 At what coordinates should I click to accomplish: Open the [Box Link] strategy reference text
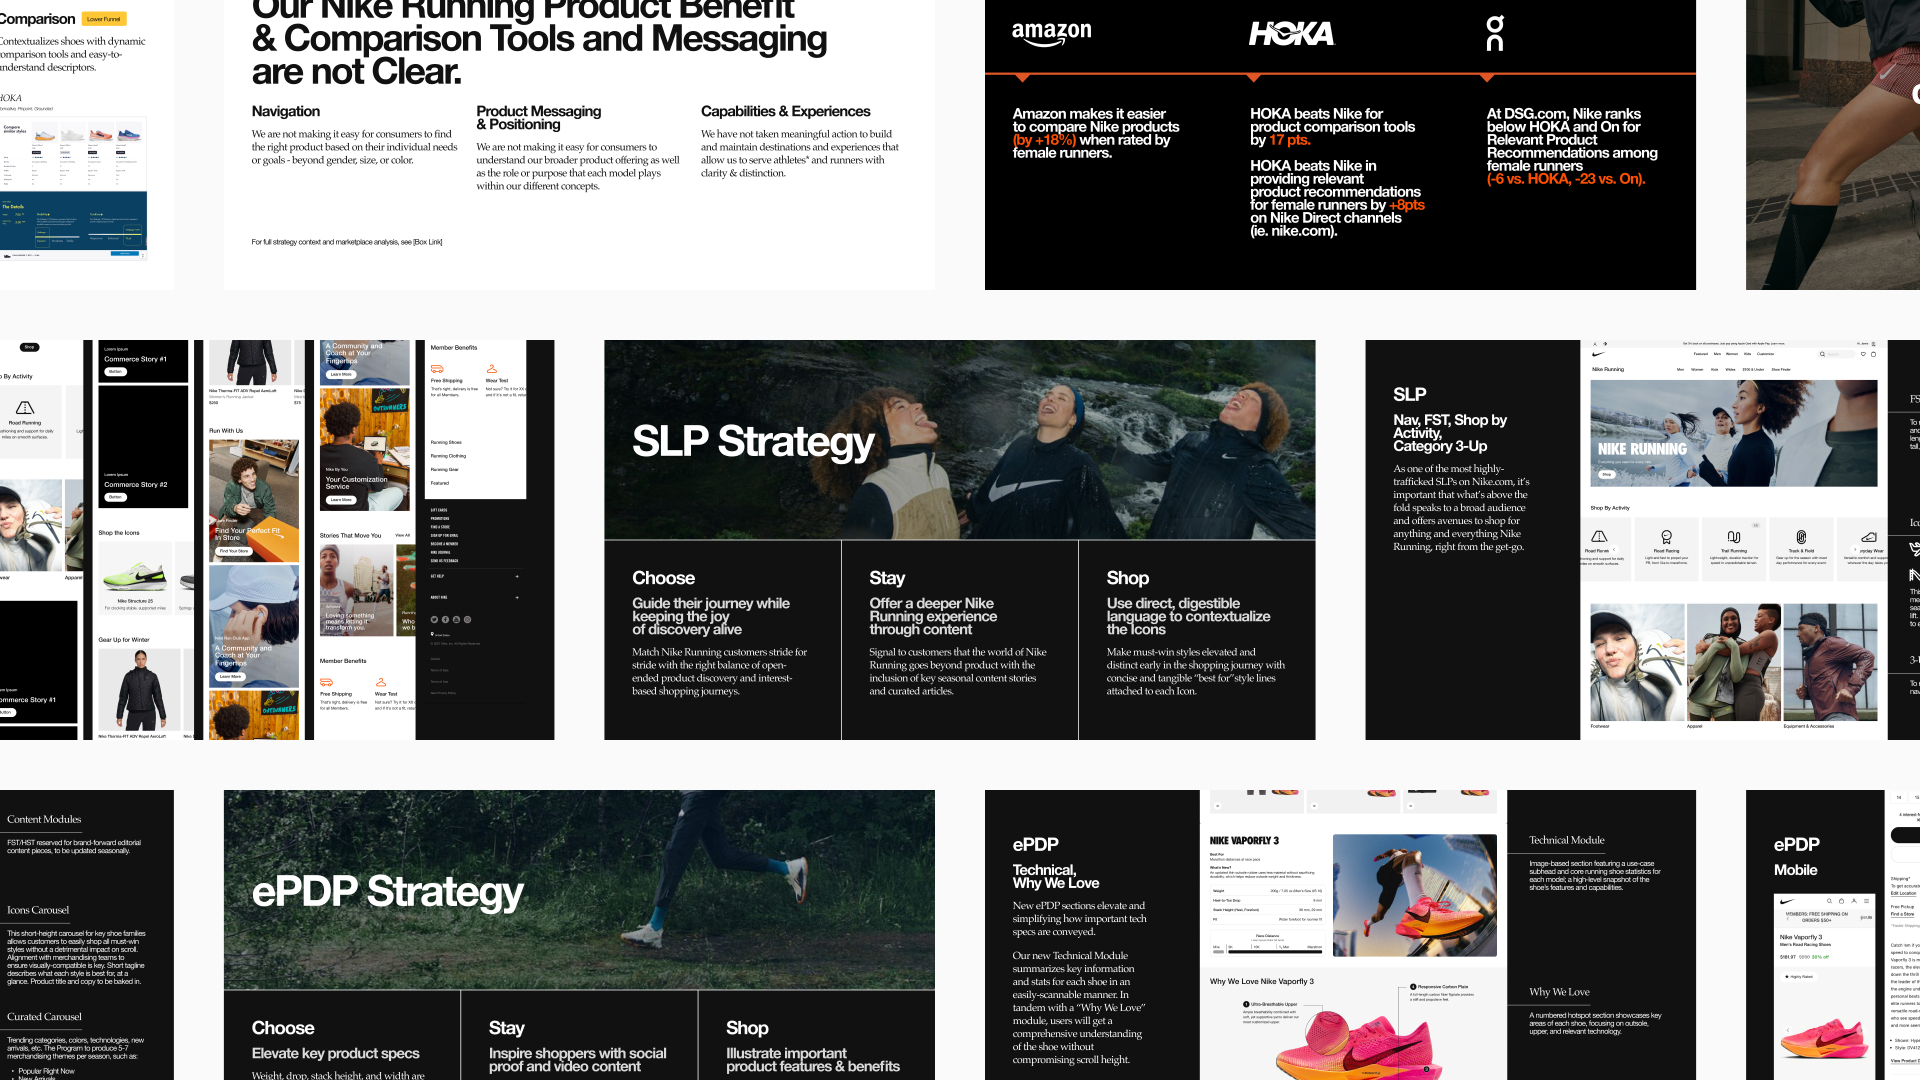[427, 242]
